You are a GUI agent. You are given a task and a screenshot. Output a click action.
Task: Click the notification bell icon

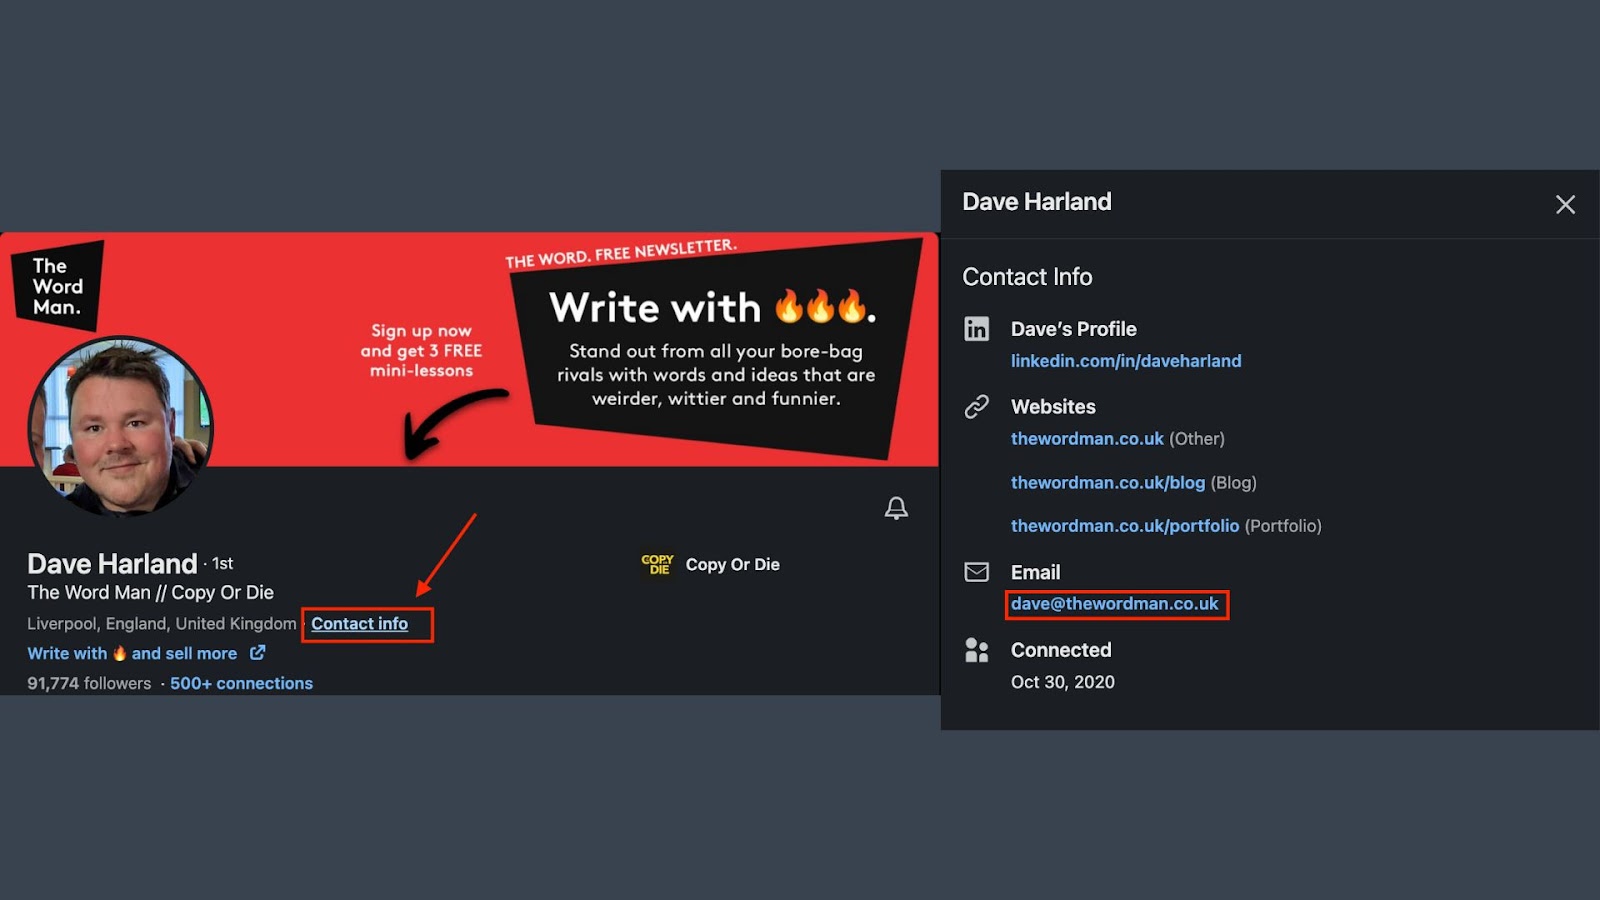[896, 508]
